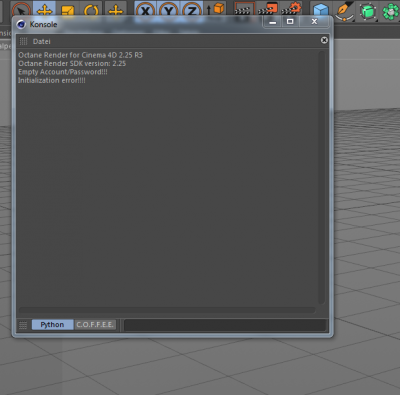Toggle X axis lock
This screenshot has height=395, width=400.
tap(146, 9)
